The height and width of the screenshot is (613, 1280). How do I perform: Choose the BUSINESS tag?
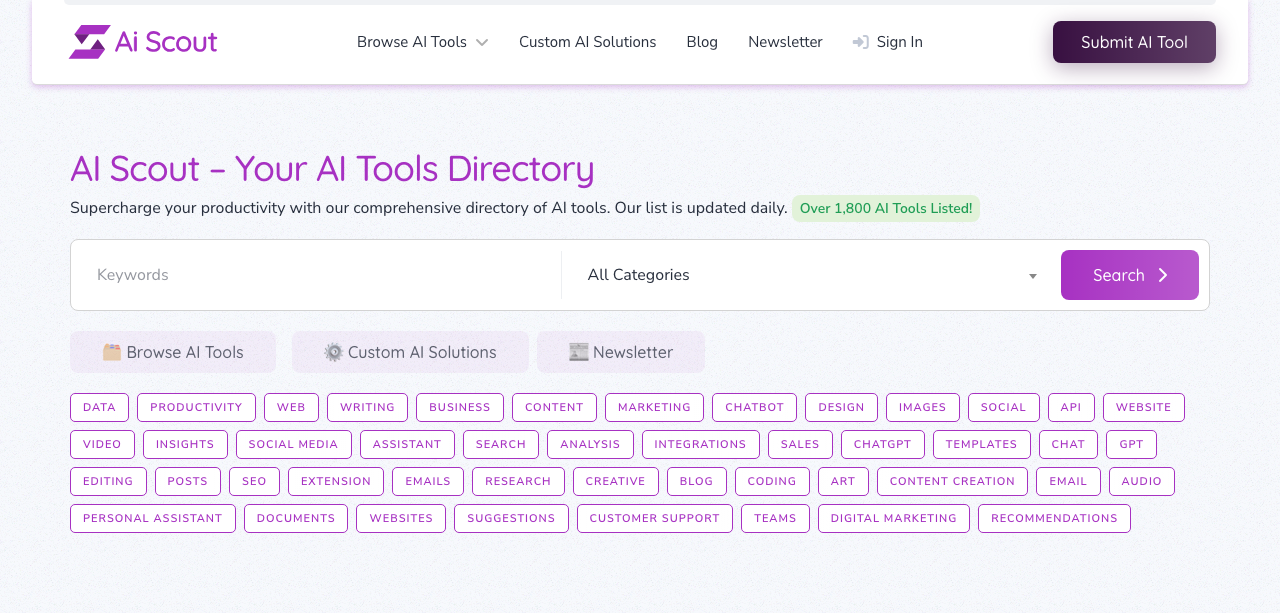coord(460,407)
